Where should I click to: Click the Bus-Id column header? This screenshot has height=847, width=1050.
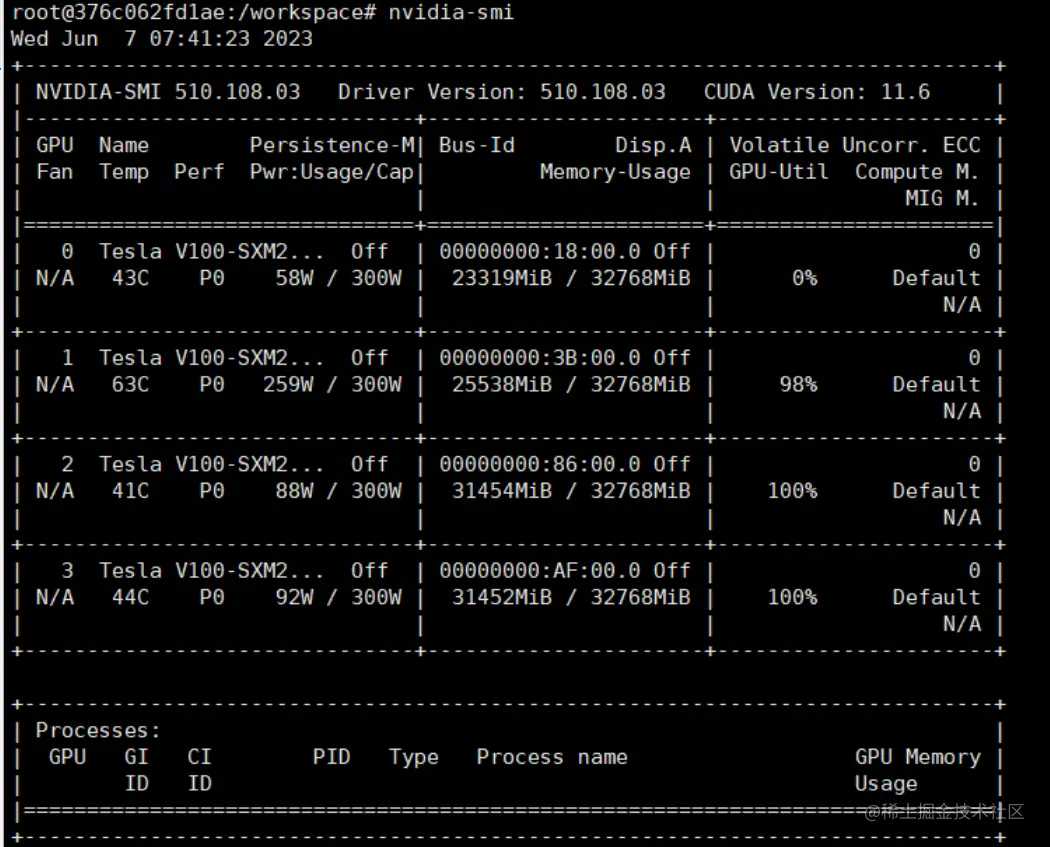tap(477, 145)
